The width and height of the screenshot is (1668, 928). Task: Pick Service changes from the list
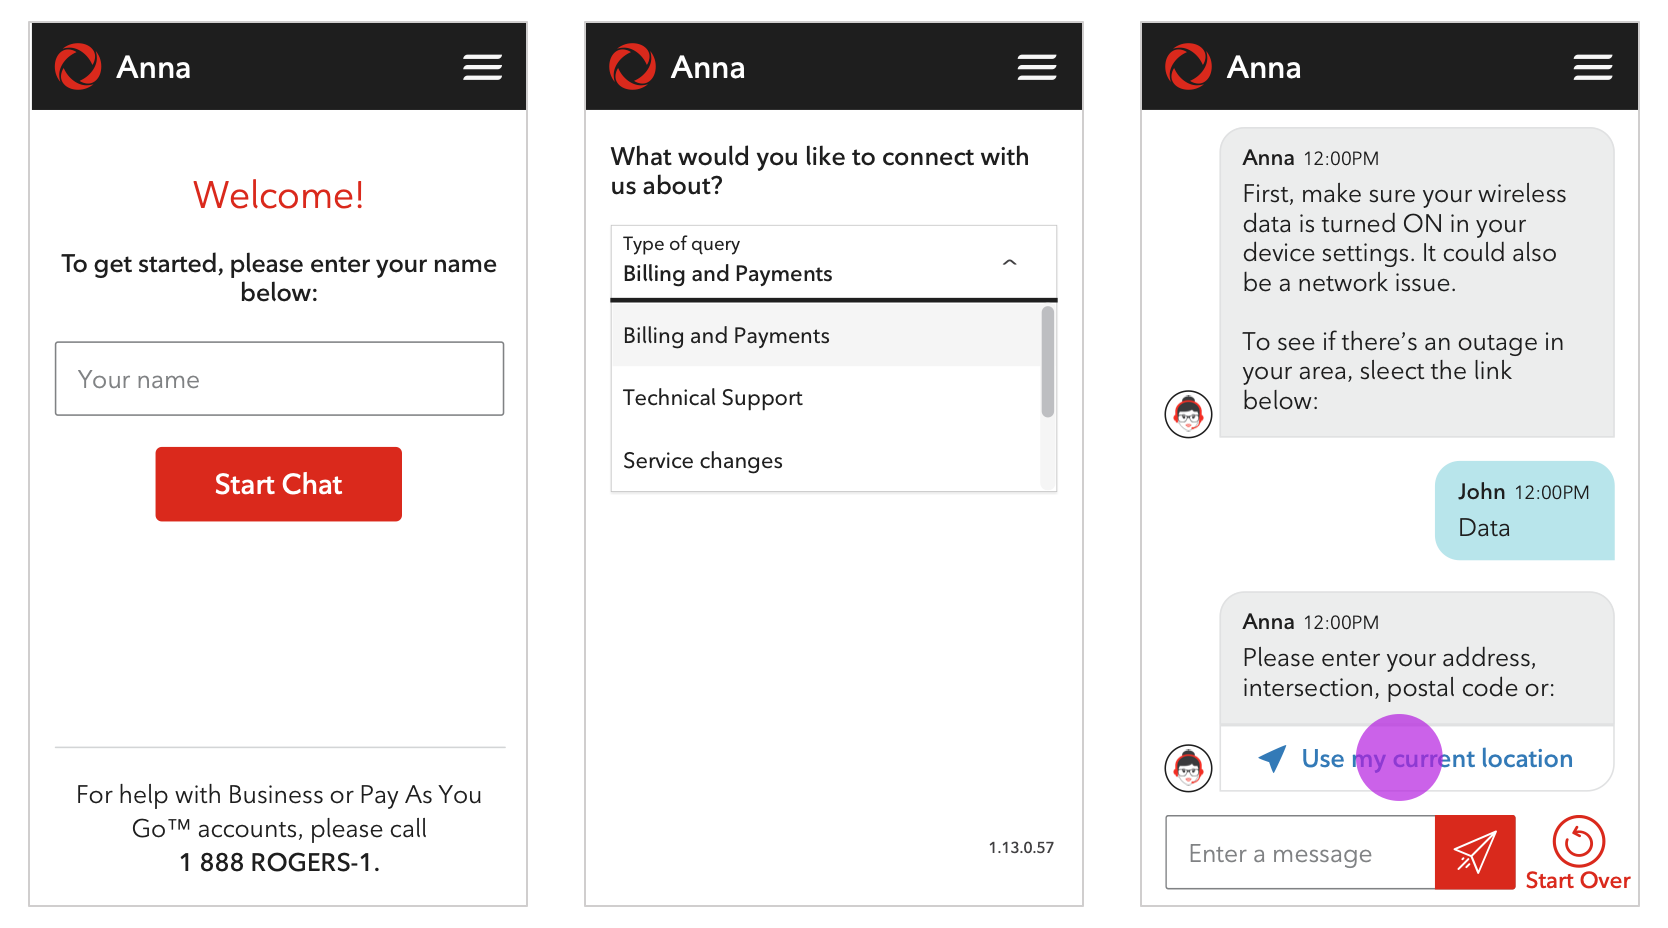(x=702, y=461)
